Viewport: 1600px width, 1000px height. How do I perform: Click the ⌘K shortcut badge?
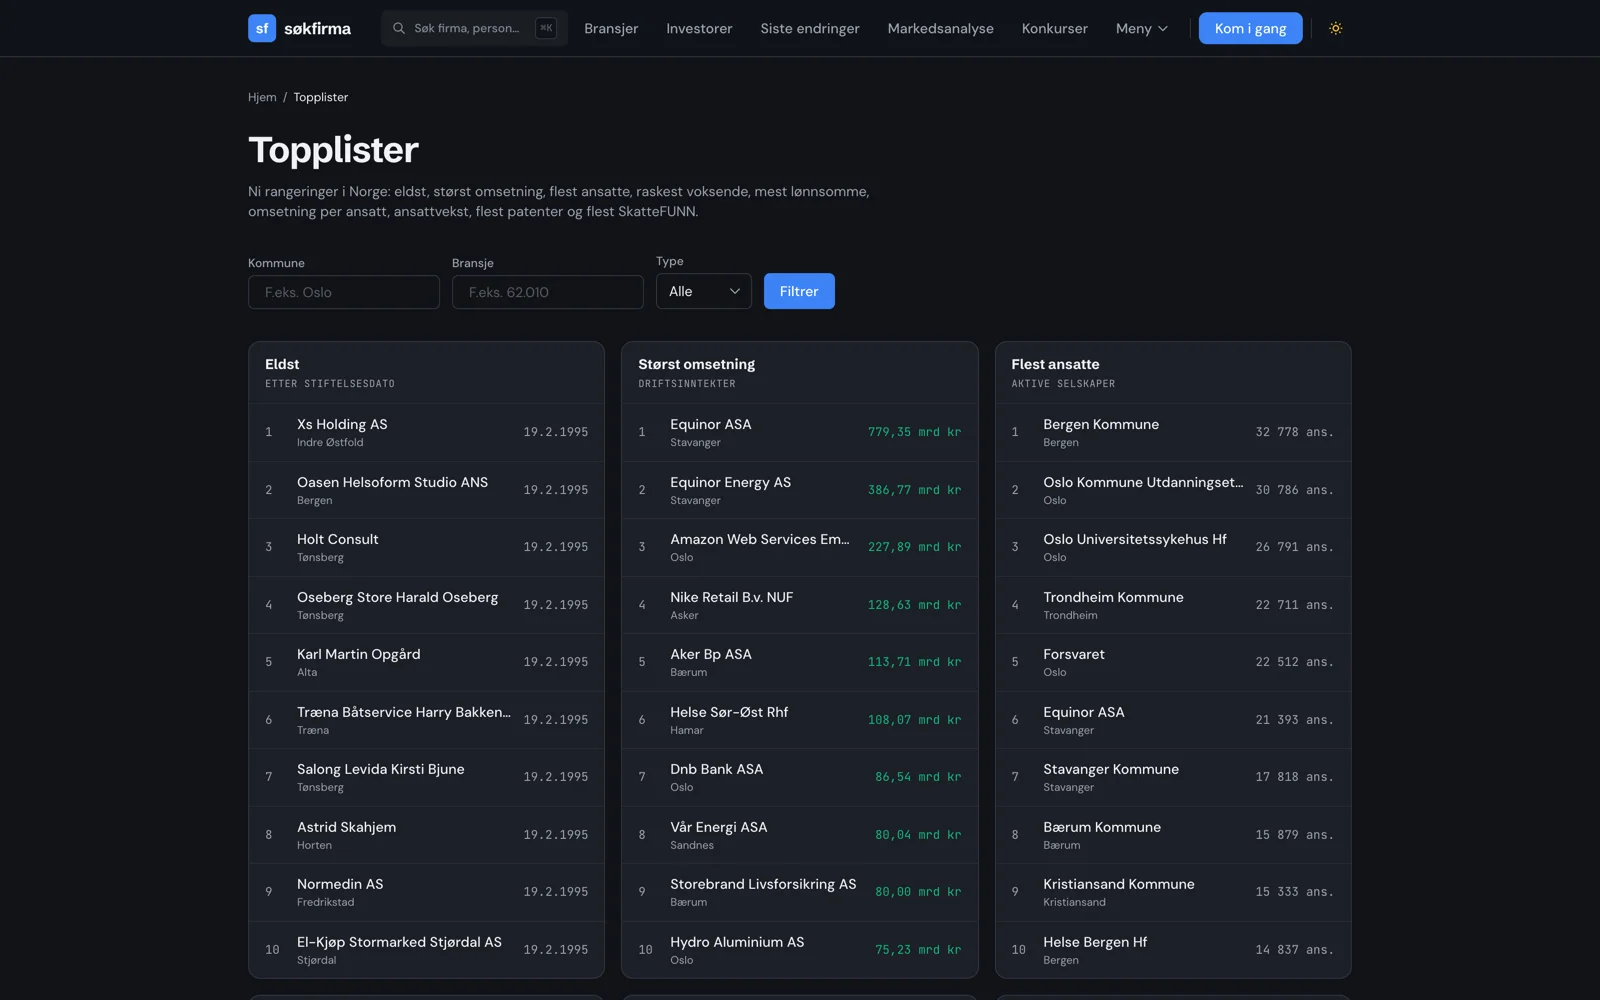(x=546, y=28)
